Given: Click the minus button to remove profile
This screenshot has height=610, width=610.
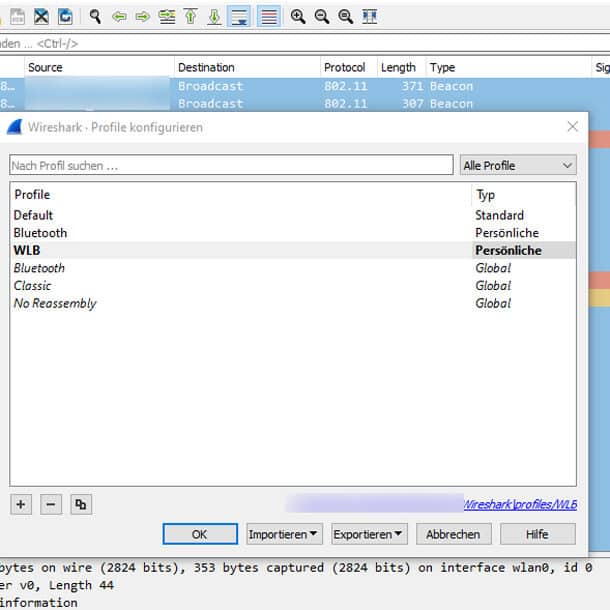Looking at the screenshot, I should [x=51, y=505].
